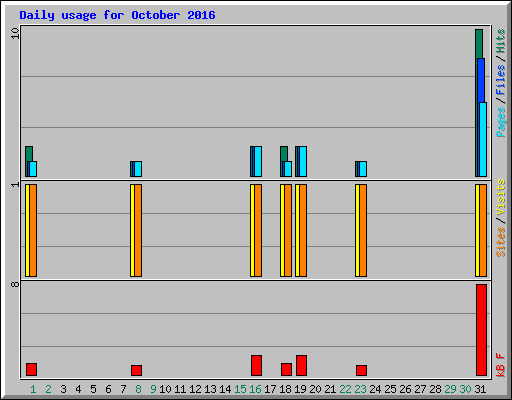The width and height of the screenshot is (512, 400).
Task: Click day label "23" on the x-axis
Action: (x=360, y=389)
